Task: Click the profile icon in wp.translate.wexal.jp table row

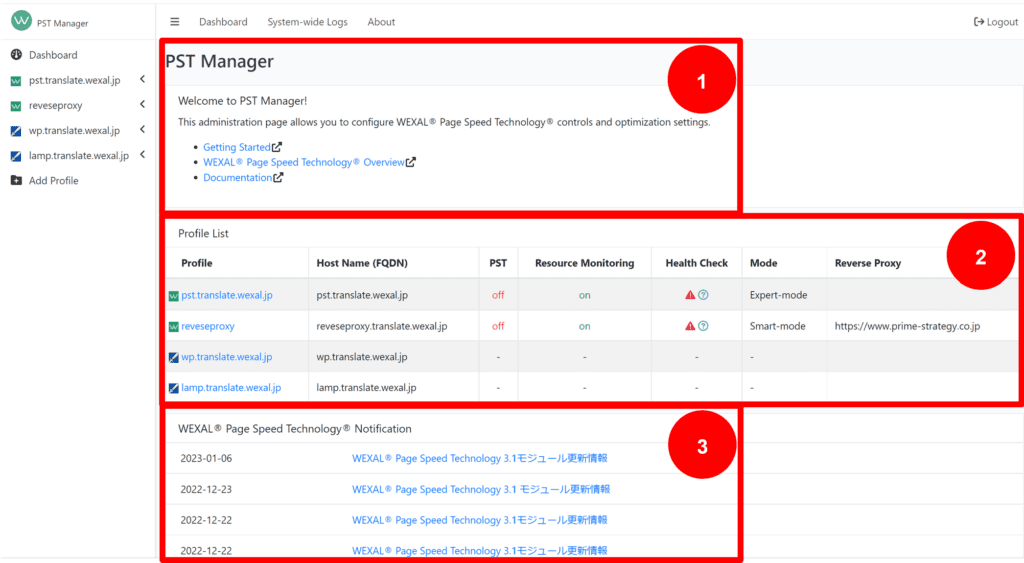Action: pos(174,357)
